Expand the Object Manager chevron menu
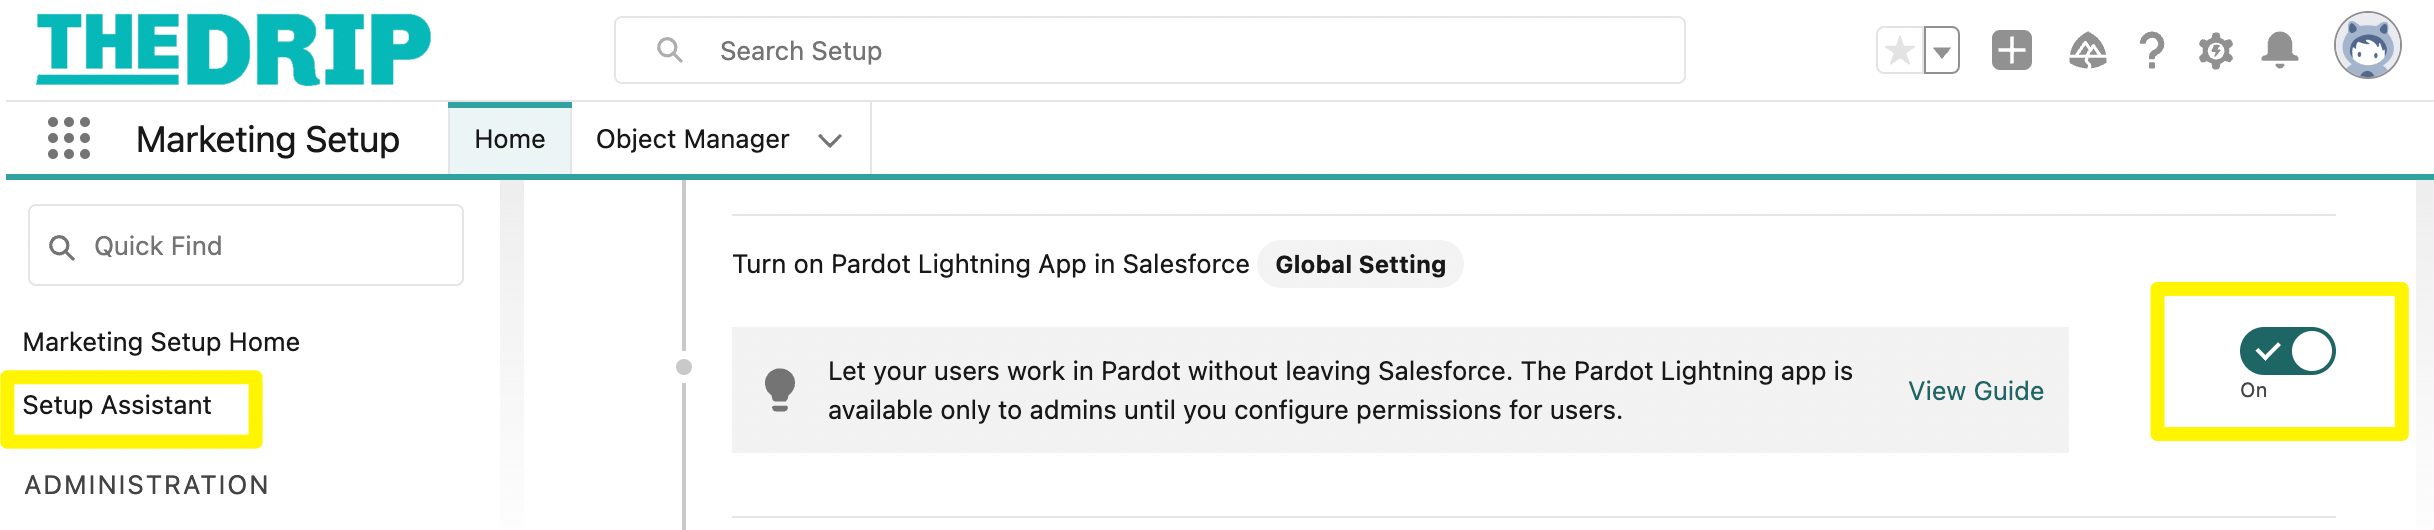 (x=829, y=140)
